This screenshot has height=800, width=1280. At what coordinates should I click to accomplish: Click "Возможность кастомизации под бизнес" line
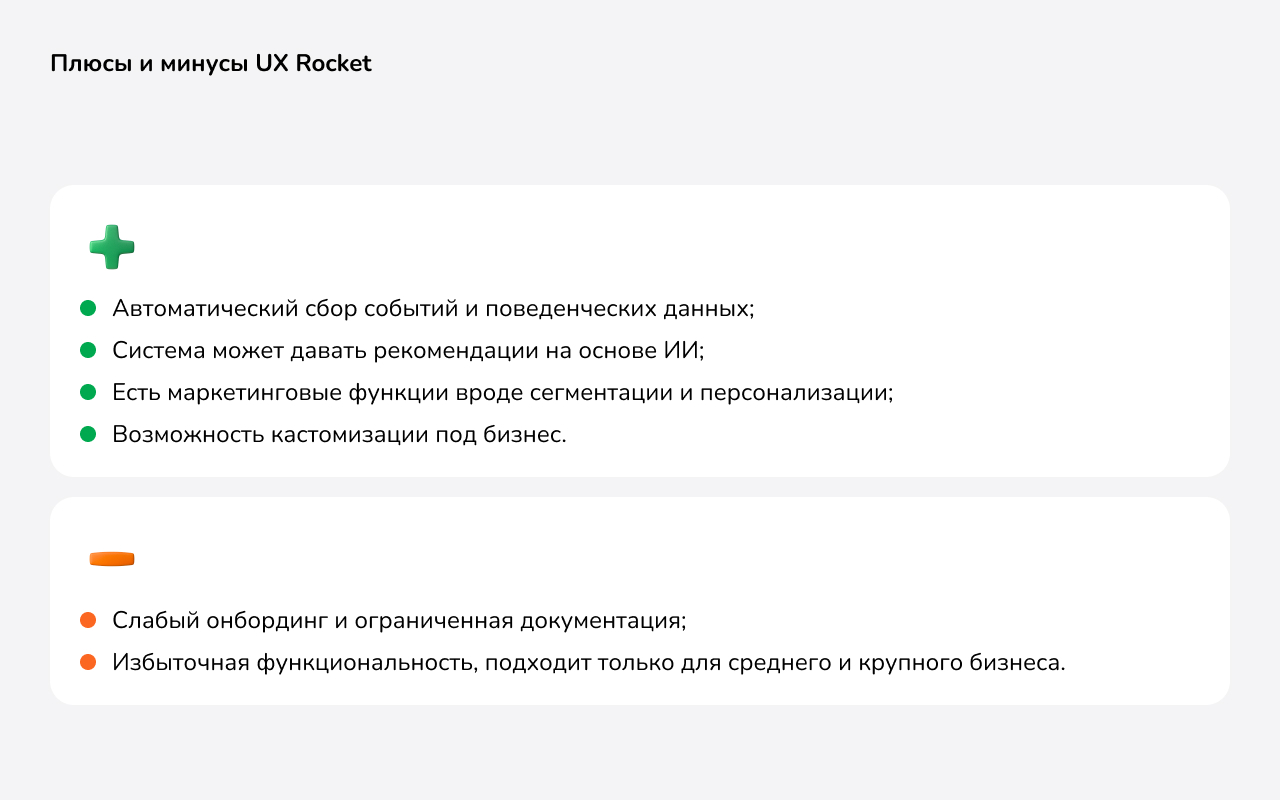pos(339,434)
